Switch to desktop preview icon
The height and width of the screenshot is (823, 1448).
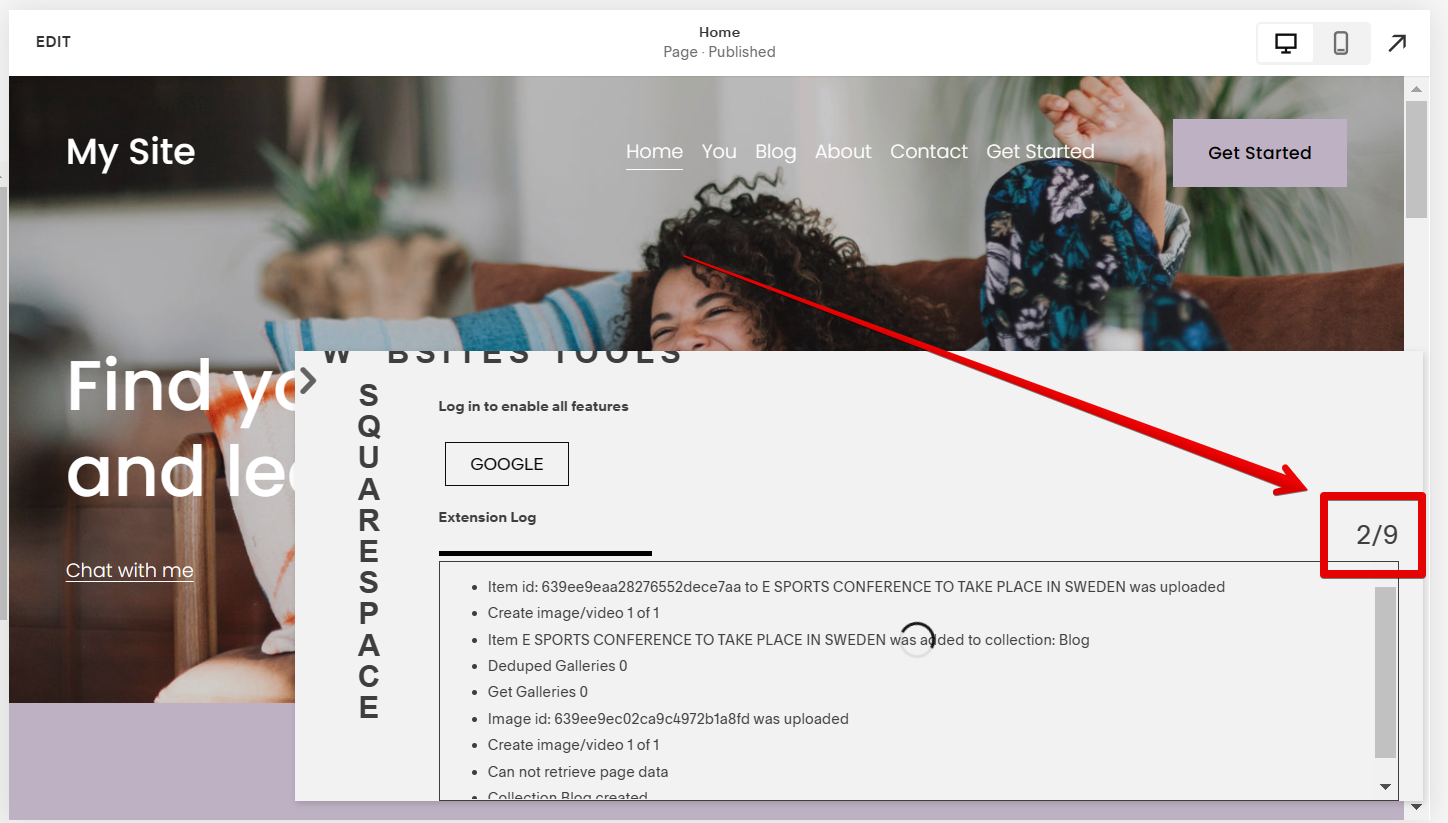pyautogui.click(x=1285, y=44)
